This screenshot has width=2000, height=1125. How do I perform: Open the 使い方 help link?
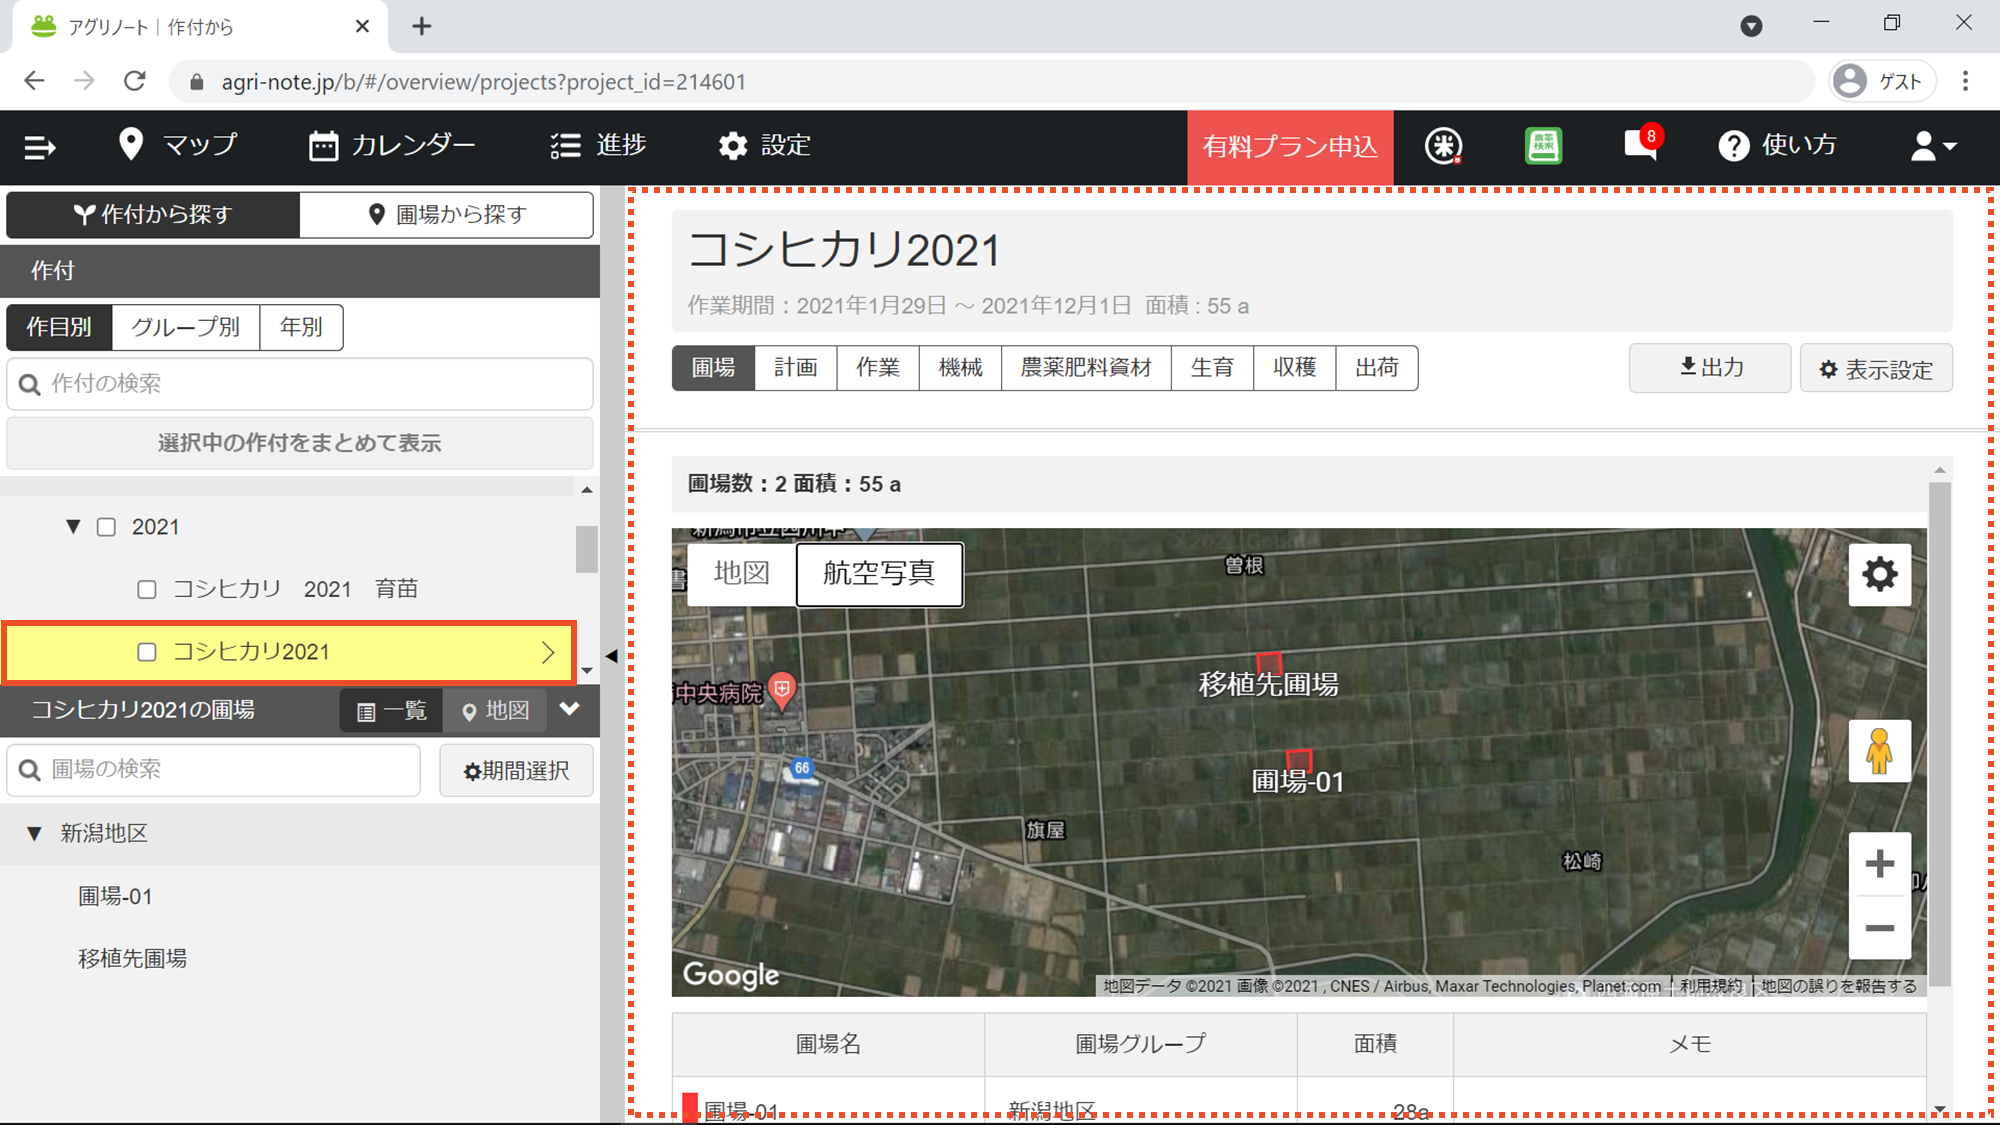[1778, 145]
